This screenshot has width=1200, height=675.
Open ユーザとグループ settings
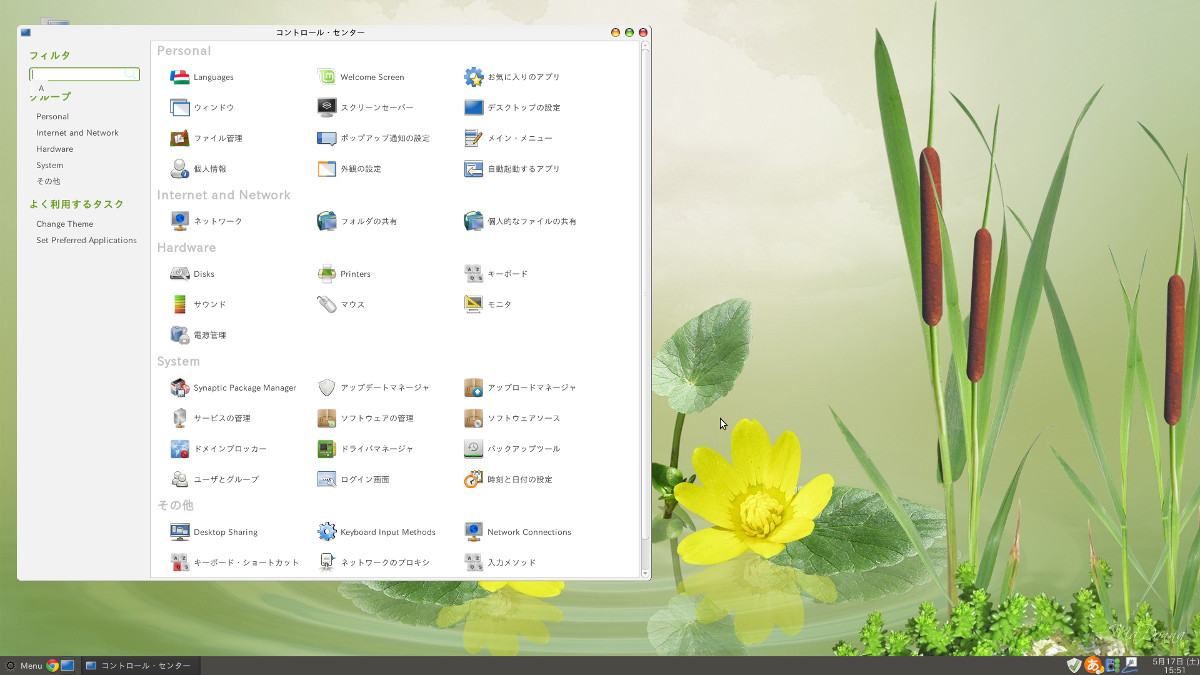[x=214, y=480]
